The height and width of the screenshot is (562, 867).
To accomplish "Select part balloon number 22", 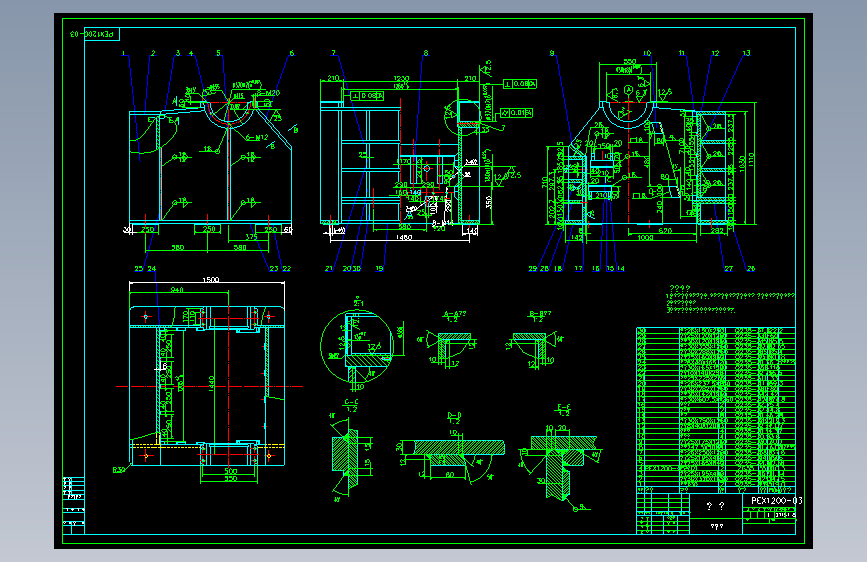I will point(286,269).
